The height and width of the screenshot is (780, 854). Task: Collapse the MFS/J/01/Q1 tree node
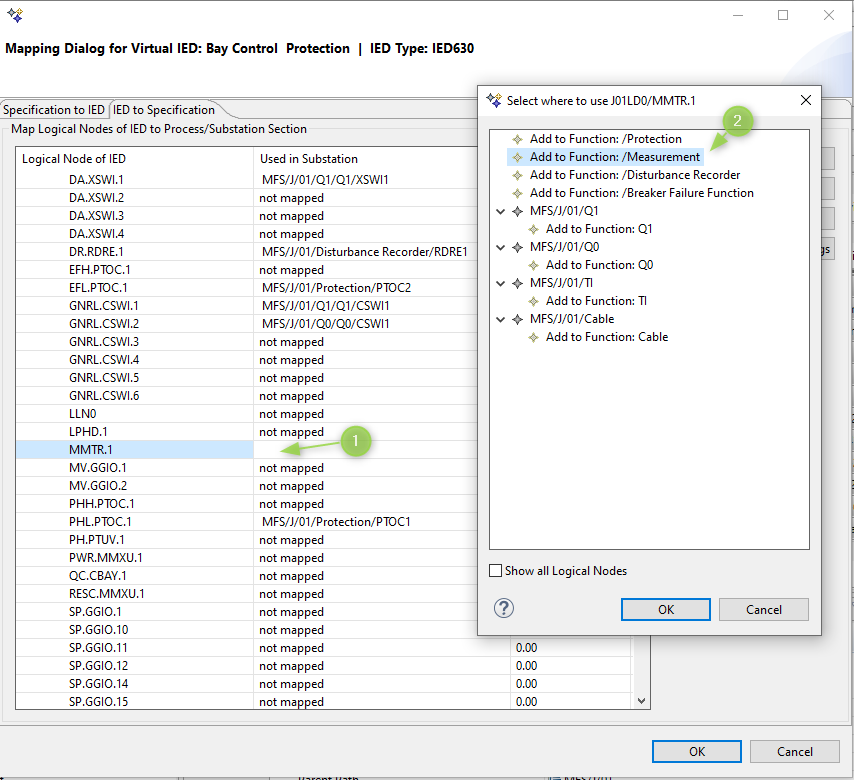(x=500, y=211)
